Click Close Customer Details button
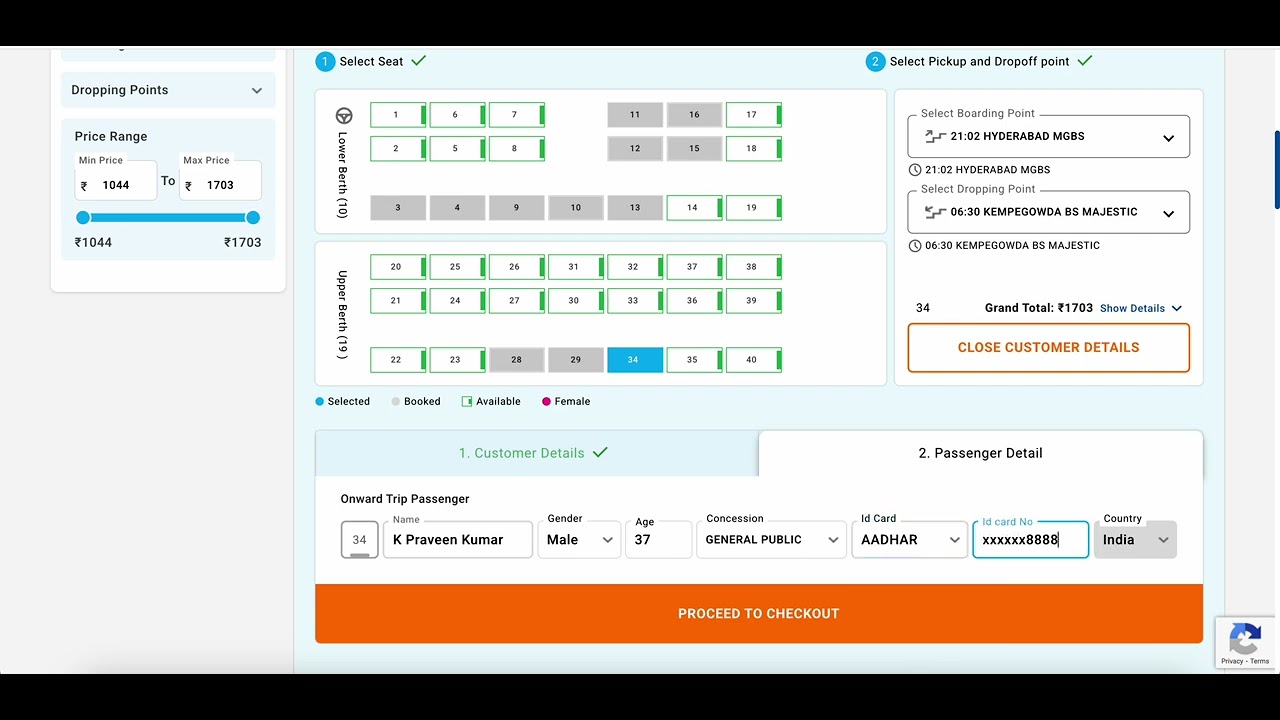This screenshot has height=720, width=1280. pyautogui.click(x=1049, y=348)
